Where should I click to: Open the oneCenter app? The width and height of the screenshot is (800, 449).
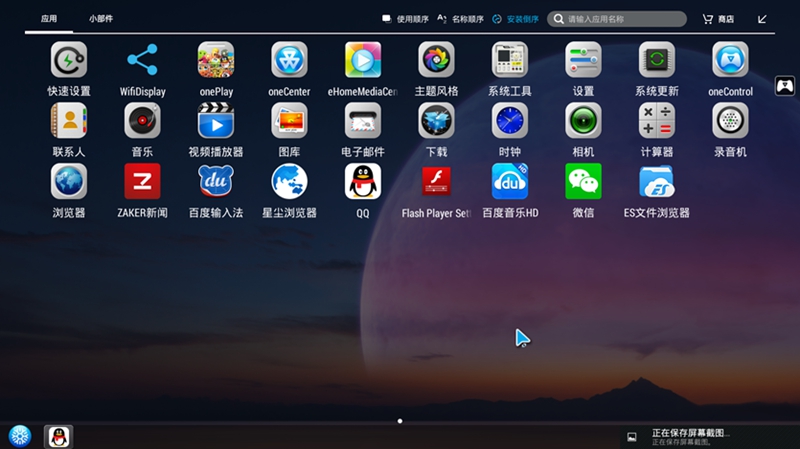pos(289,60)
